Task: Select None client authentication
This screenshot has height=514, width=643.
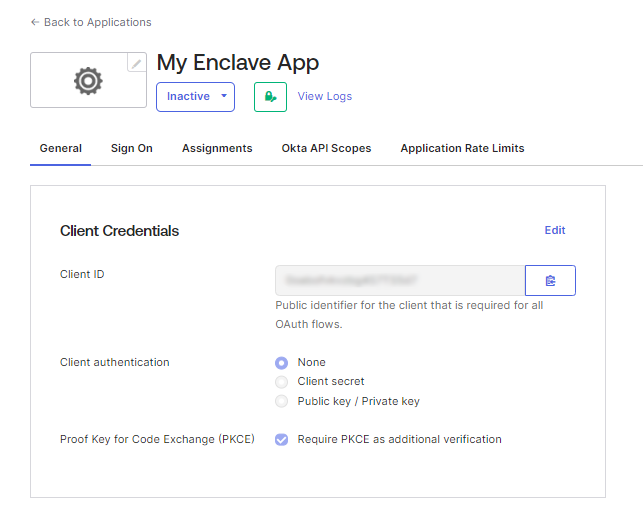Action: tap(281, 363)
